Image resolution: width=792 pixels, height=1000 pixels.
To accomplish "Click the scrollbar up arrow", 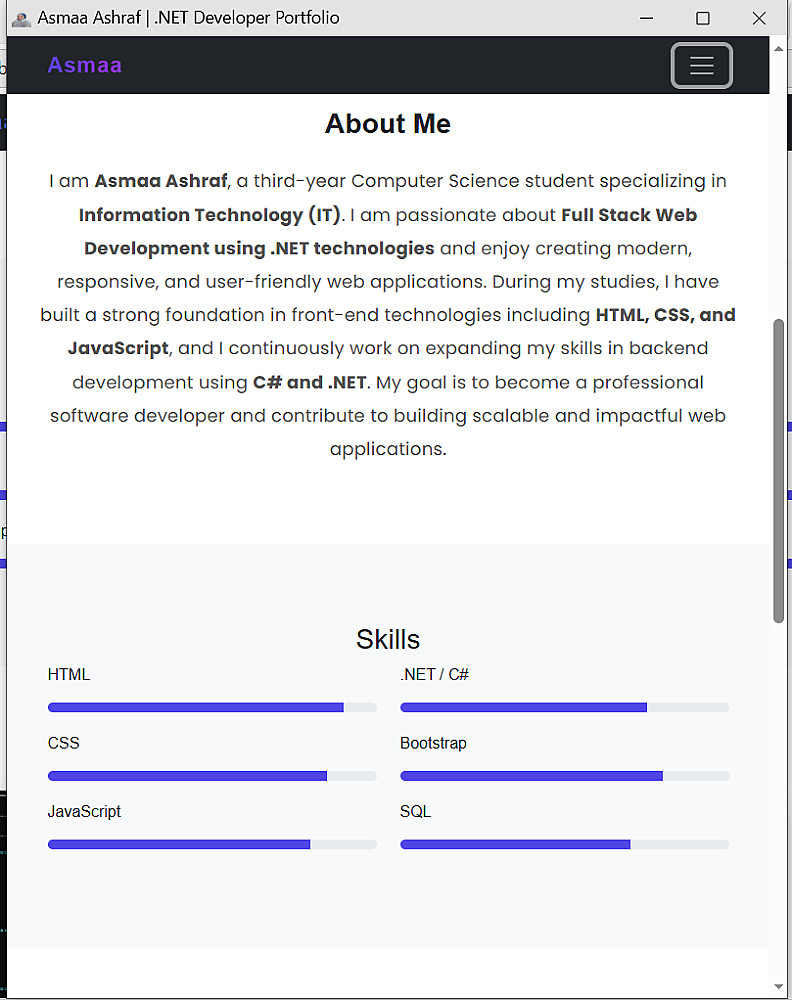I will (x=779, y=47).
